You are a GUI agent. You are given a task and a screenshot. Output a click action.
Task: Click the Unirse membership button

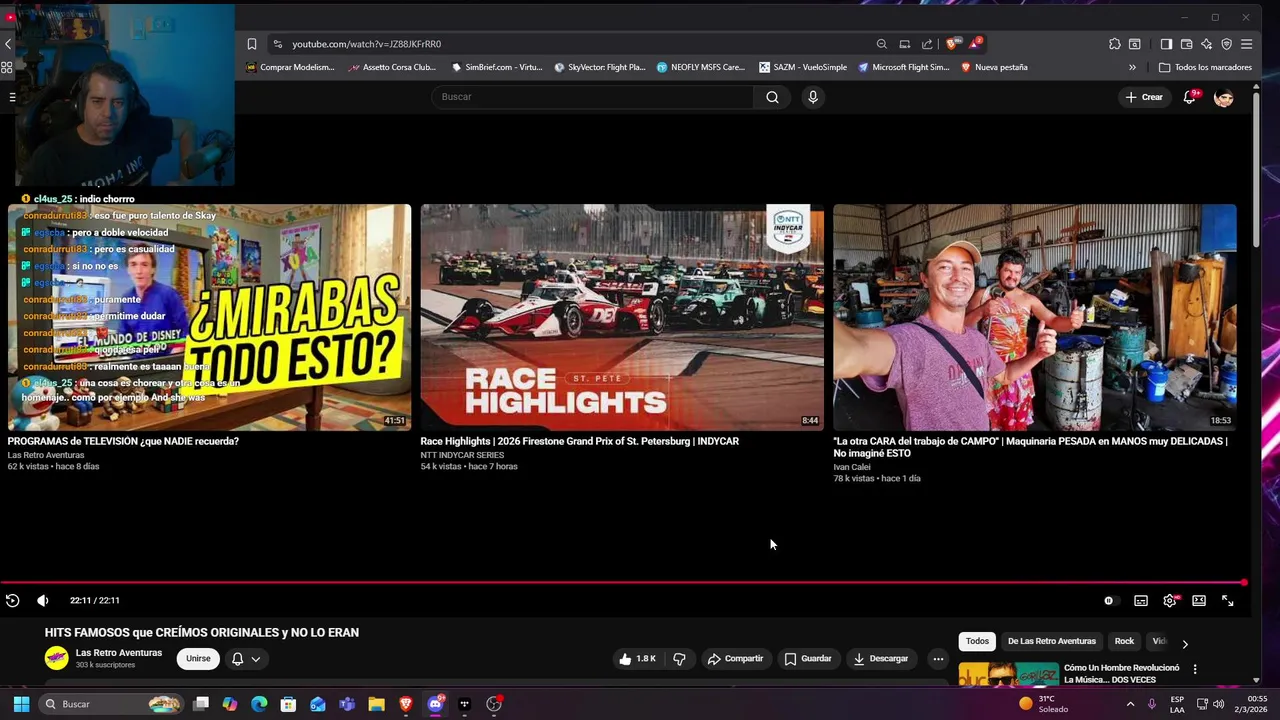coord(198,658)
